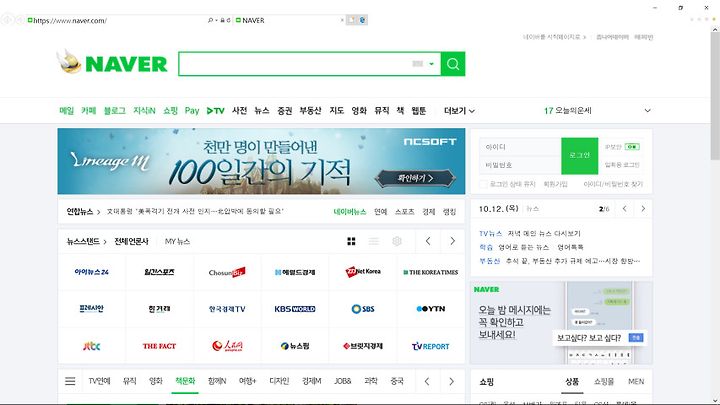720x405 pixels.
Task: Click the green 로그인 button
Action: pyautogui.click(x=579, y=156)
